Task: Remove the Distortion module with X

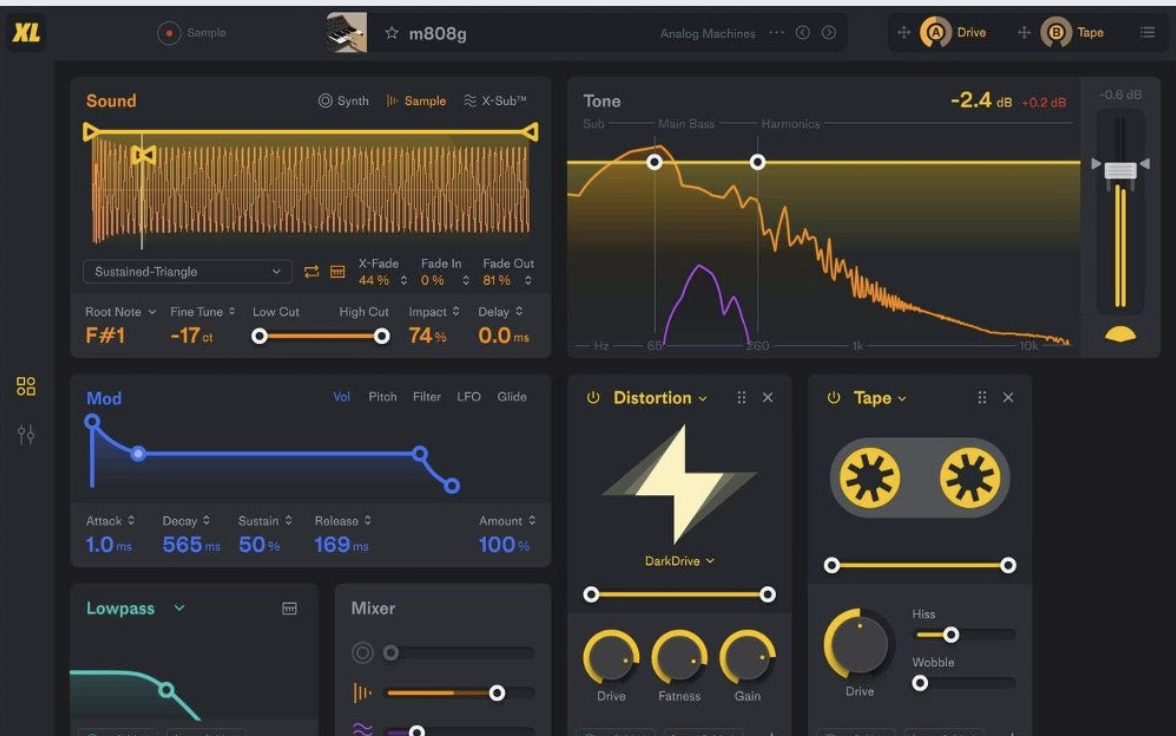Action: pyautogui.click(x=767, y=398)
